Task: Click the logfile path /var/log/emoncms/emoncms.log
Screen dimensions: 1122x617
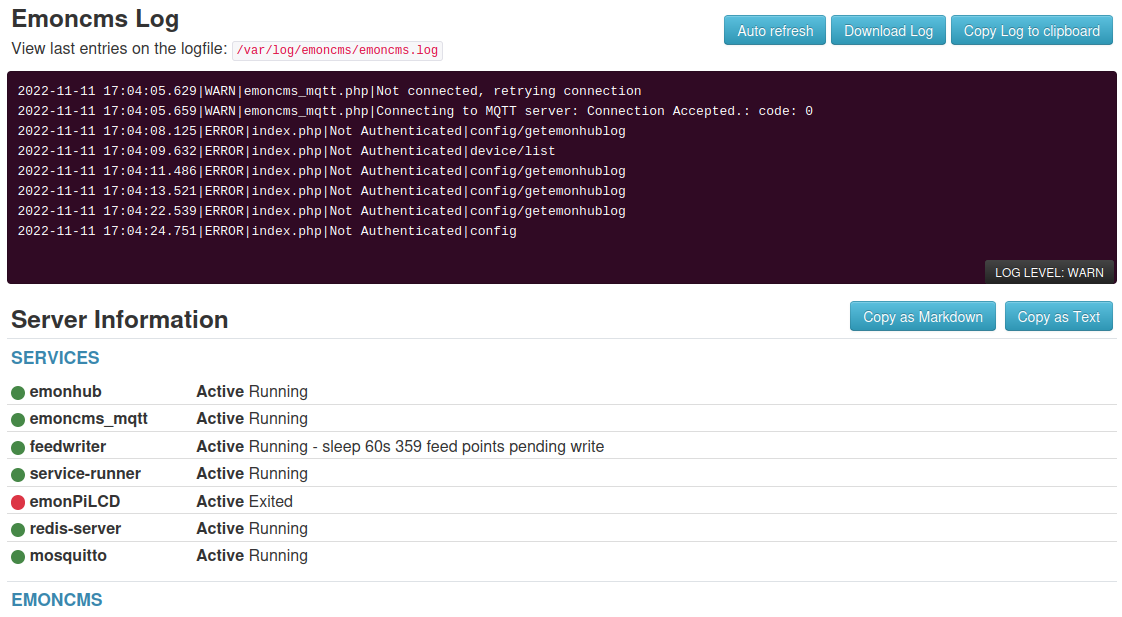Action: (x=336, y=50)
